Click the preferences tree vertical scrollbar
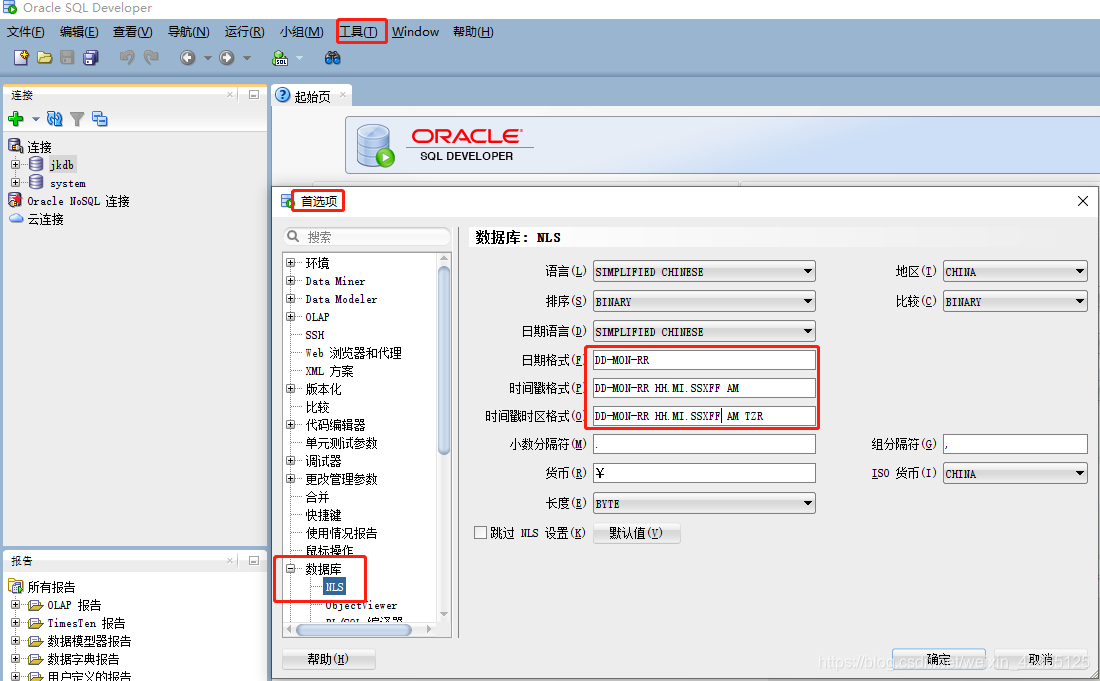1100x681 pixels. [x=443, y=361]
